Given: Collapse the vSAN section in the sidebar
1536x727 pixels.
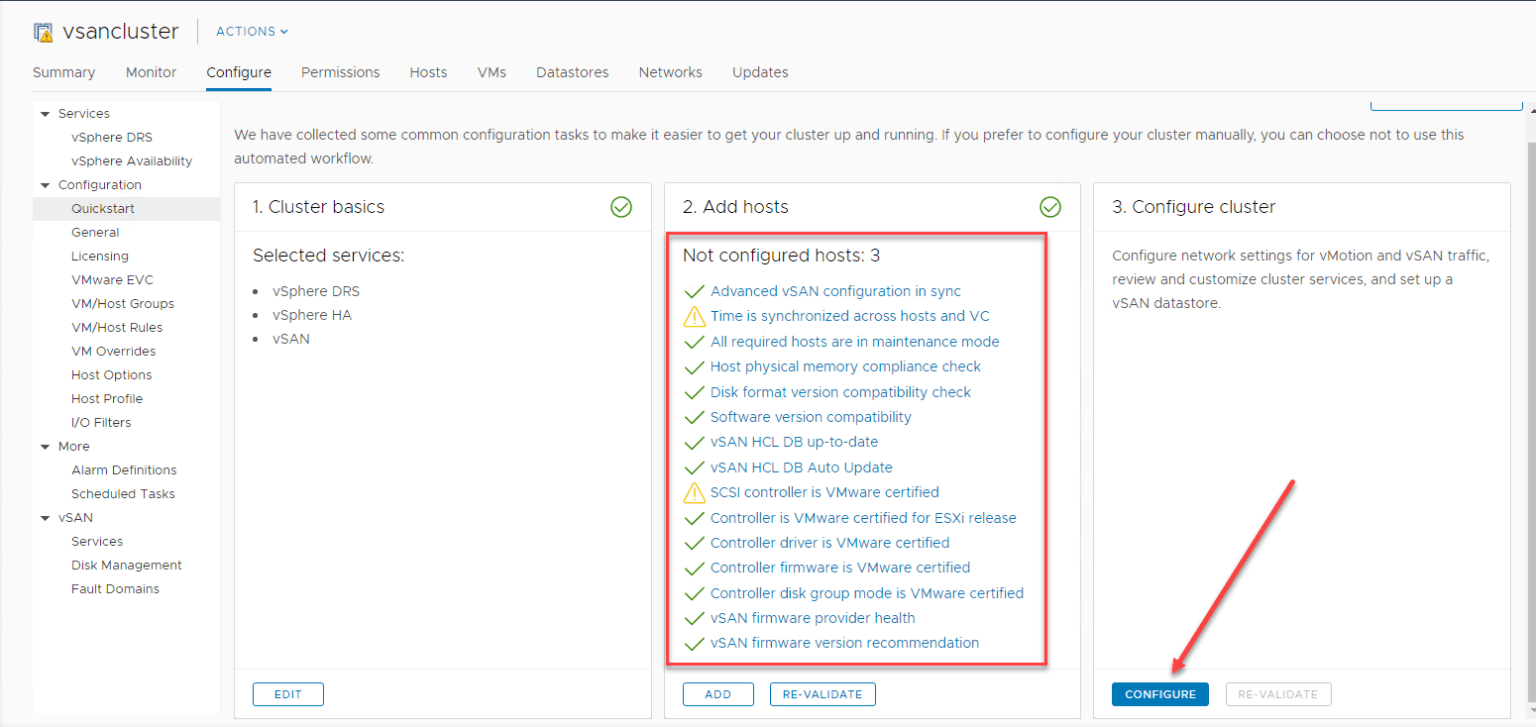Looking at the screenshot, I should (44, 517).
